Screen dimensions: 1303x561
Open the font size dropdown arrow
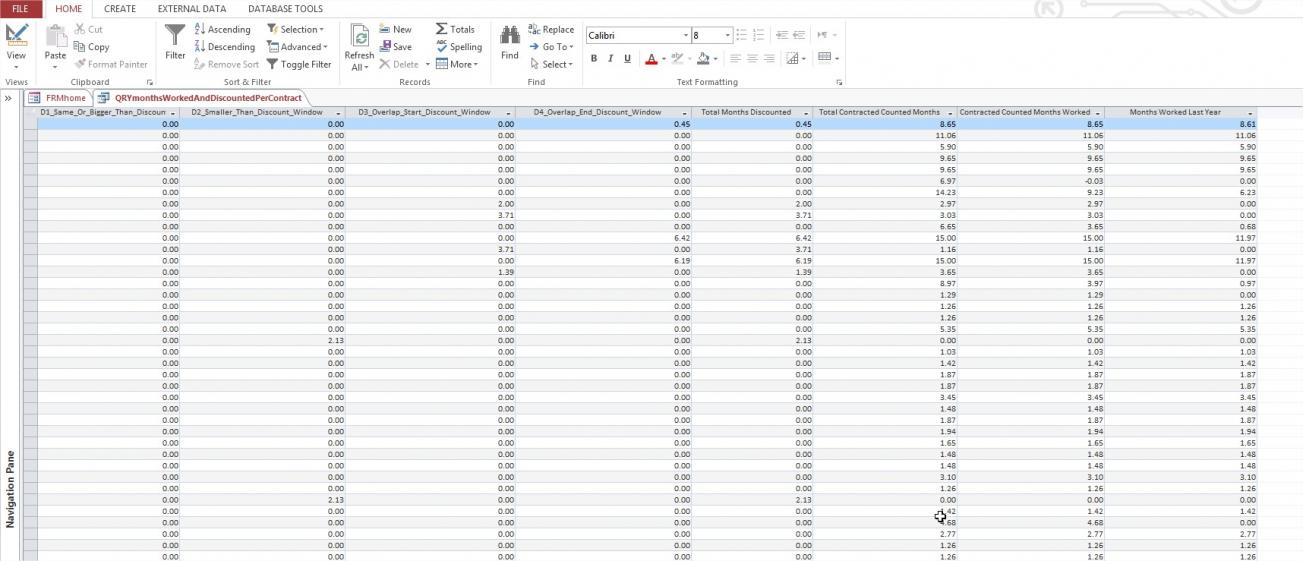click(727, 36)
